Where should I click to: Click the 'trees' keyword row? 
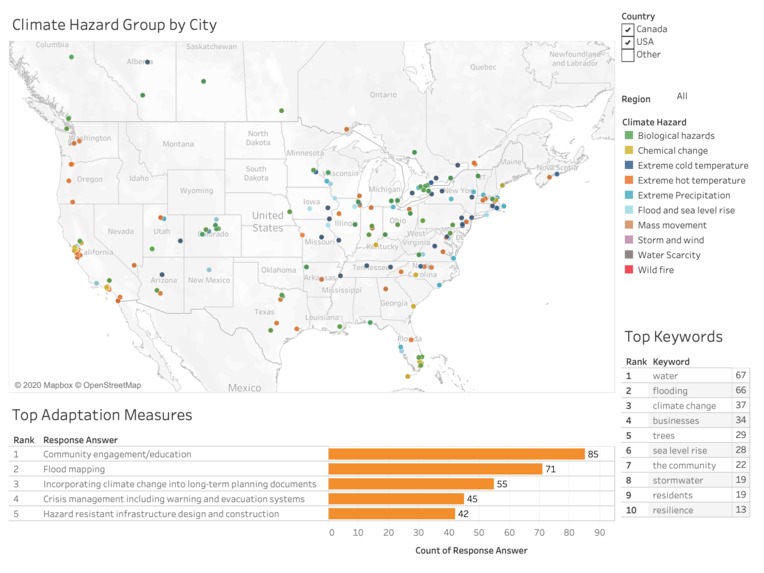685,436
